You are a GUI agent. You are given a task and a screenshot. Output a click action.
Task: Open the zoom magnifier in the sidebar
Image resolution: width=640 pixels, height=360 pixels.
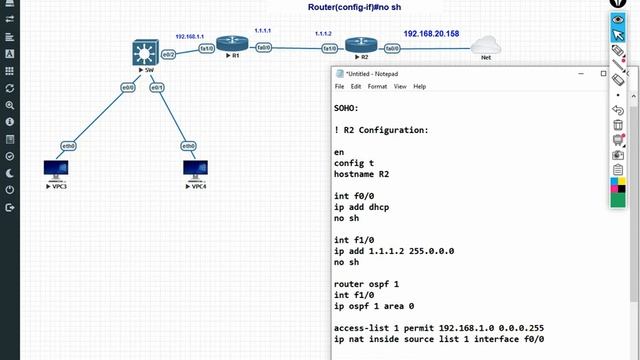[10, 105]
